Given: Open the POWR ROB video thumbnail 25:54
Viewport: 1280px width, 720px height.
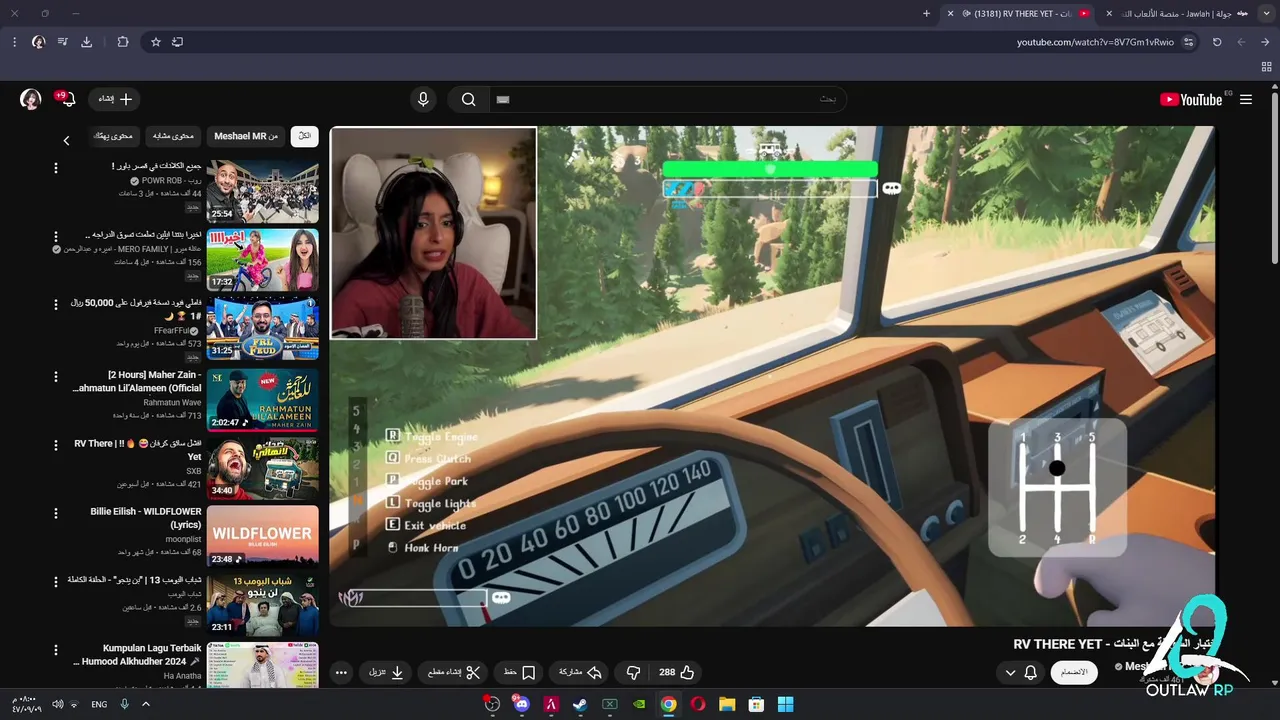Looking at the screenshot, I should [x=263, y=191].
